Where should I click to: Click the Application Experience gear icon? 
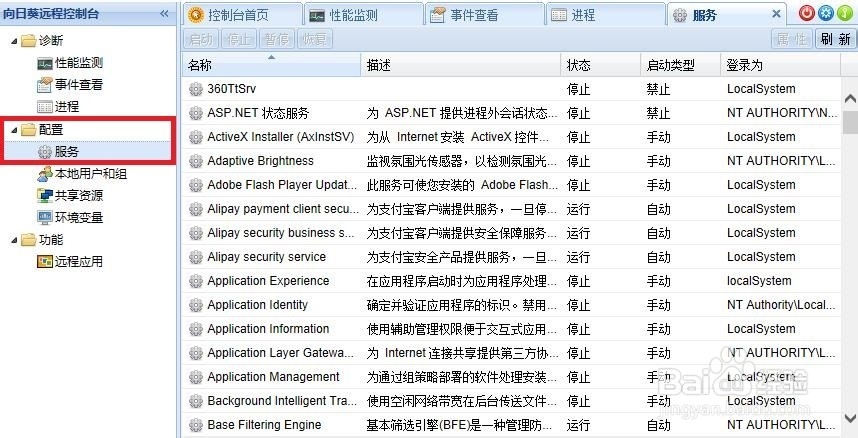(195, 281)
